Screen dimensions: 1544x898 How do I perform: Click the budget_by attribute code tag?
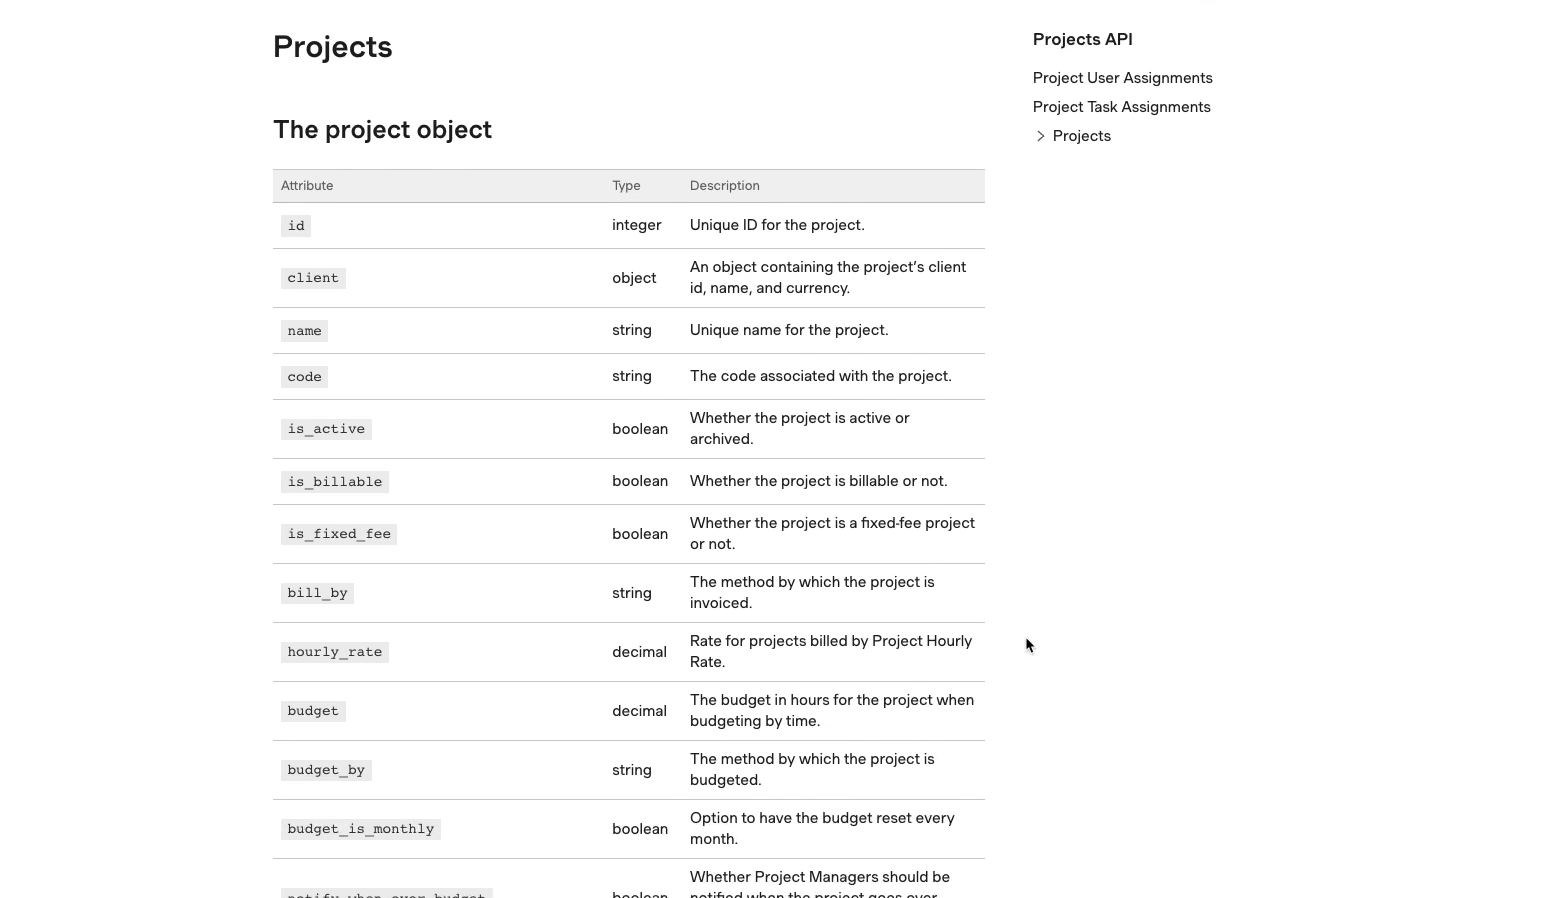pos(326,770)
